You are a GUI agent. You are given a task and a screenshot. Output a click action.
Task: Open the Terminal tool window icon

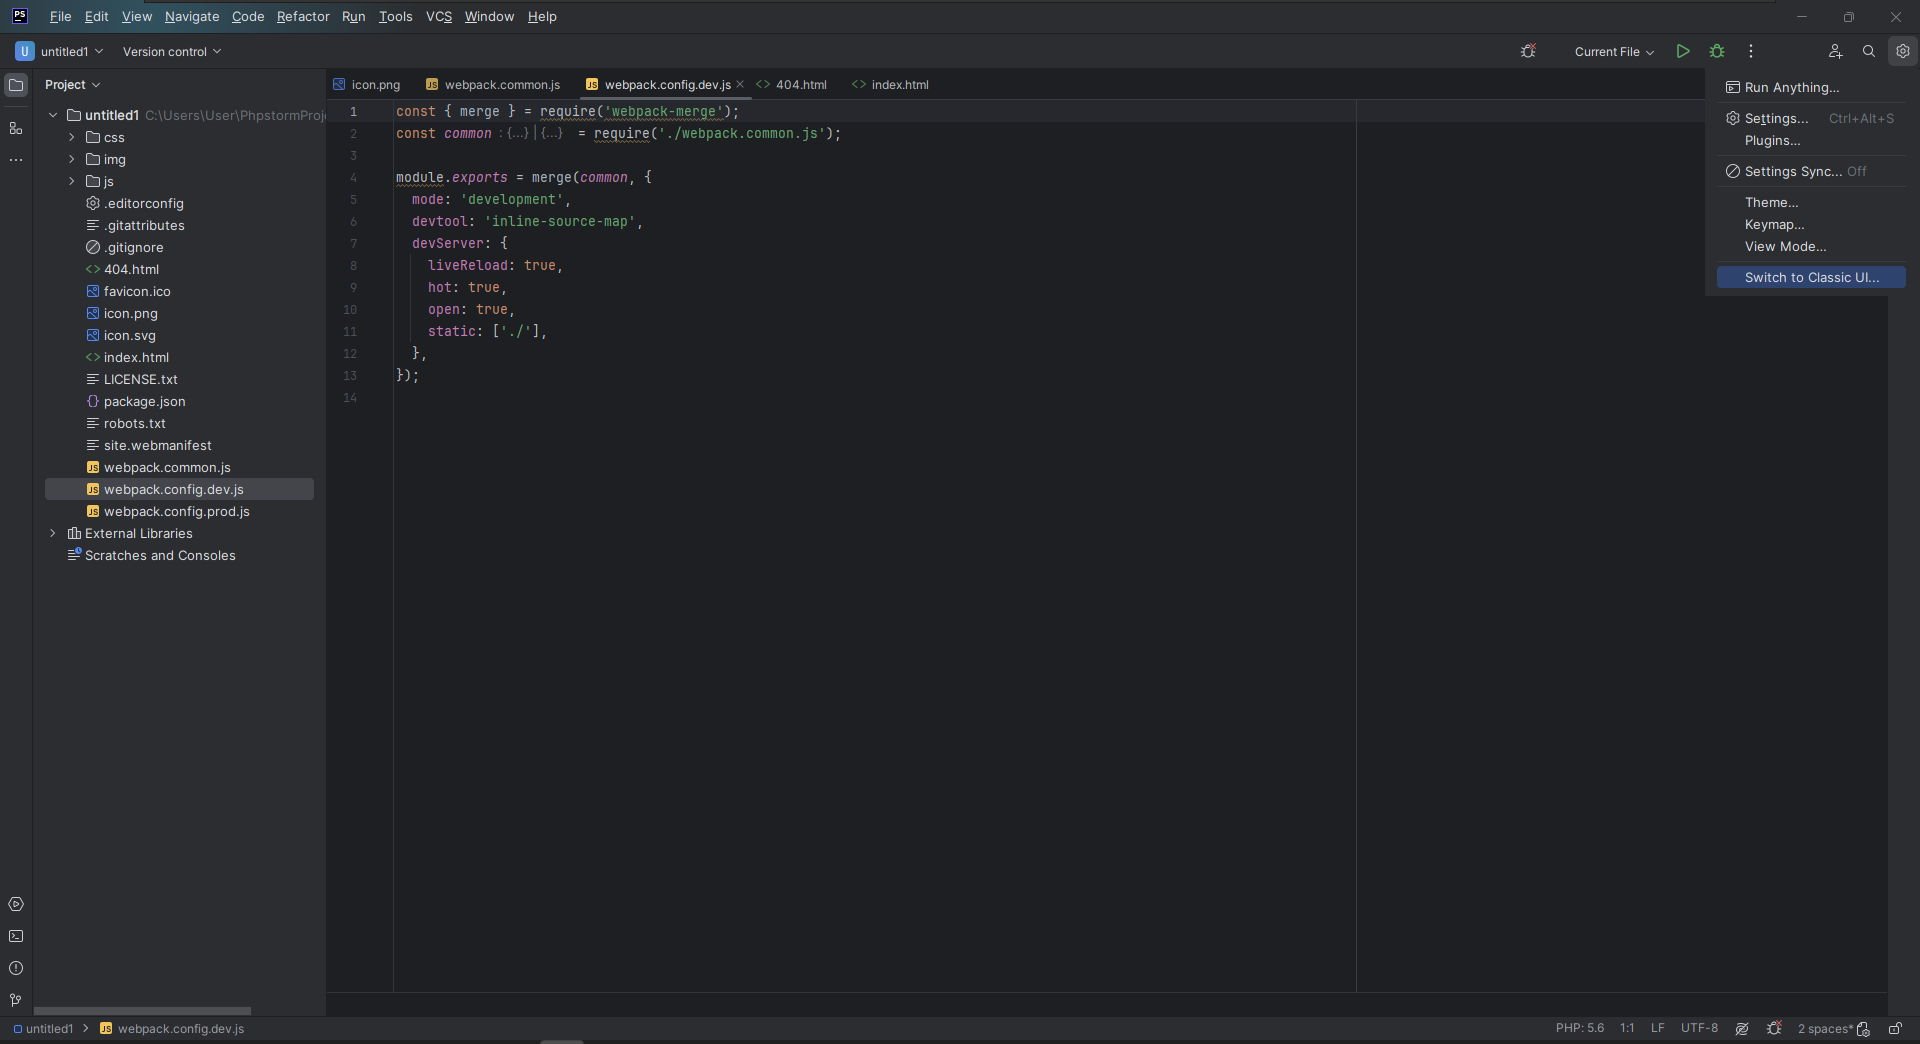click(x=16, y=936)
